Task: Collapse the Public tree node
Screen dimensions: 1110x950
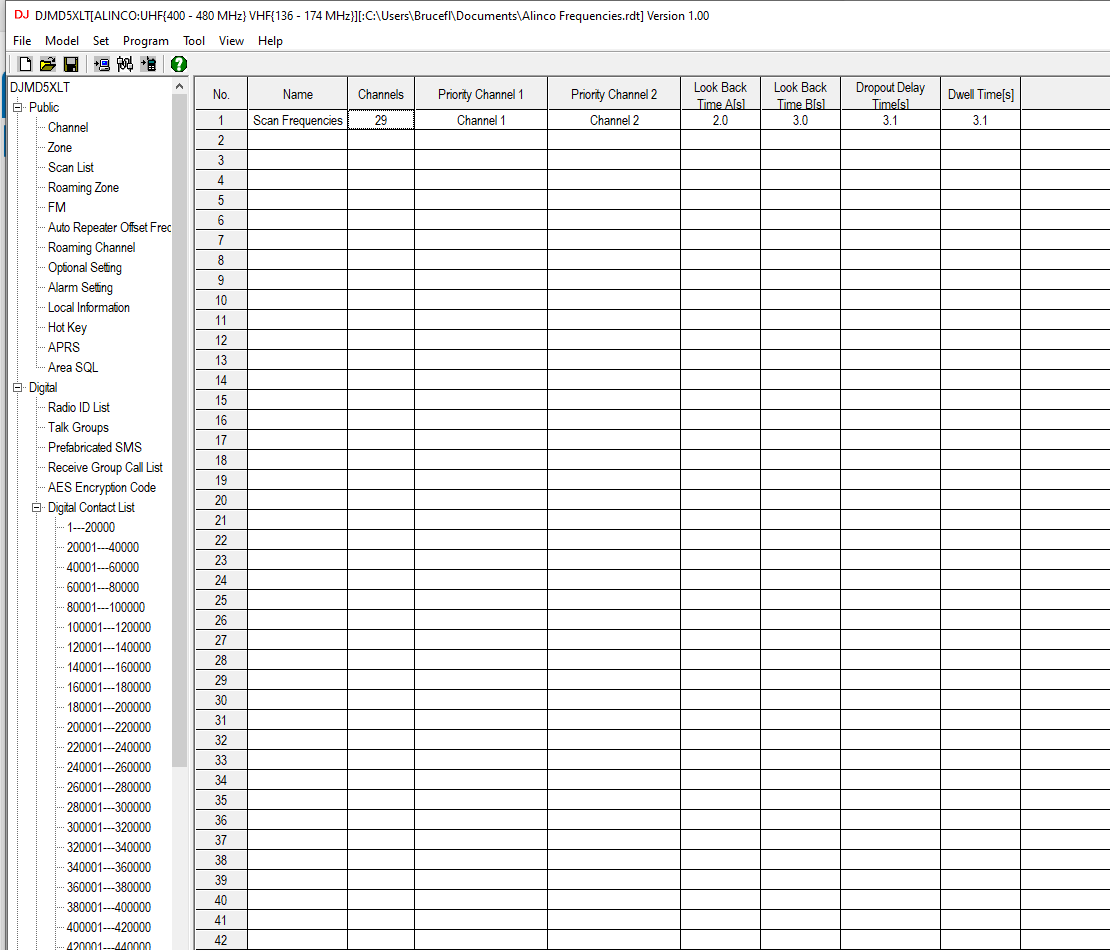Action: pyautogui.click(x=17, y=108)
